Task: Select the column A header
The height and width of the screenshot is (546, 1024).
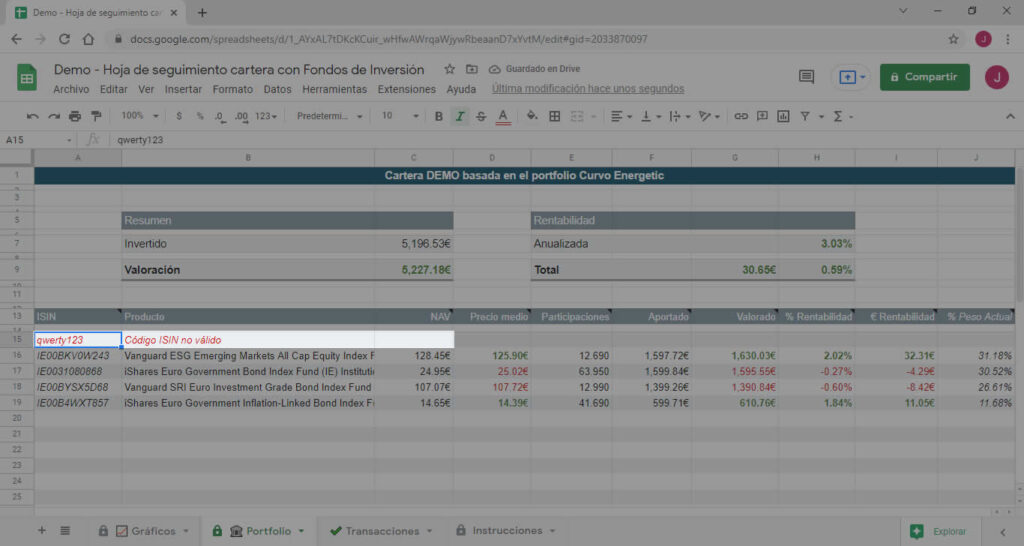Action: [78, 157]
